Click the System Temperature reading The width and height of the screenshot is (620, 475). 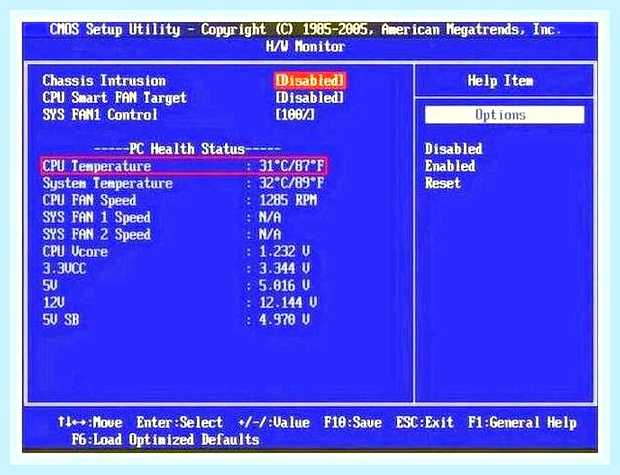point(291,184)
